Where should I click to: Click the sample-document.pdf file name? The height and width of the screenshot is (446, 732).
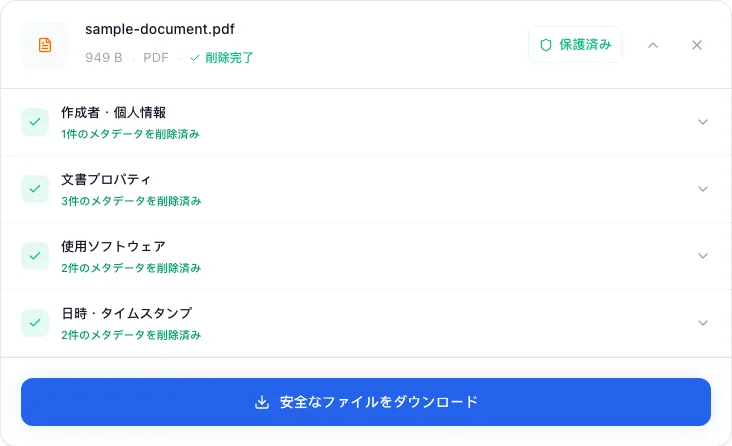(160, 29)
